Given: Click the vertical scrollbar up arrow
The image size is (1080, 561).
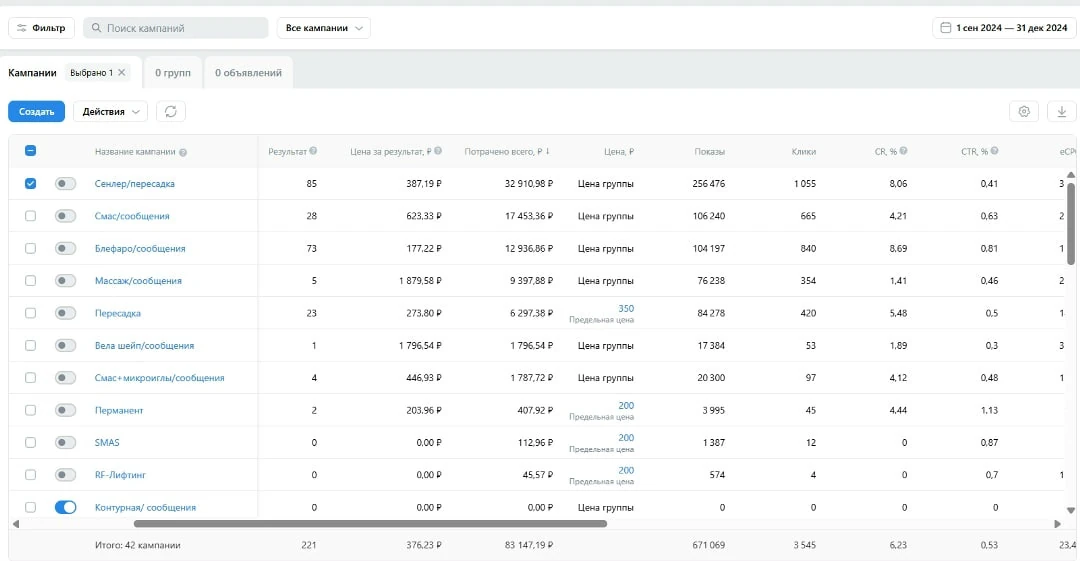Looking at the screenshot, I should 1070,175.
